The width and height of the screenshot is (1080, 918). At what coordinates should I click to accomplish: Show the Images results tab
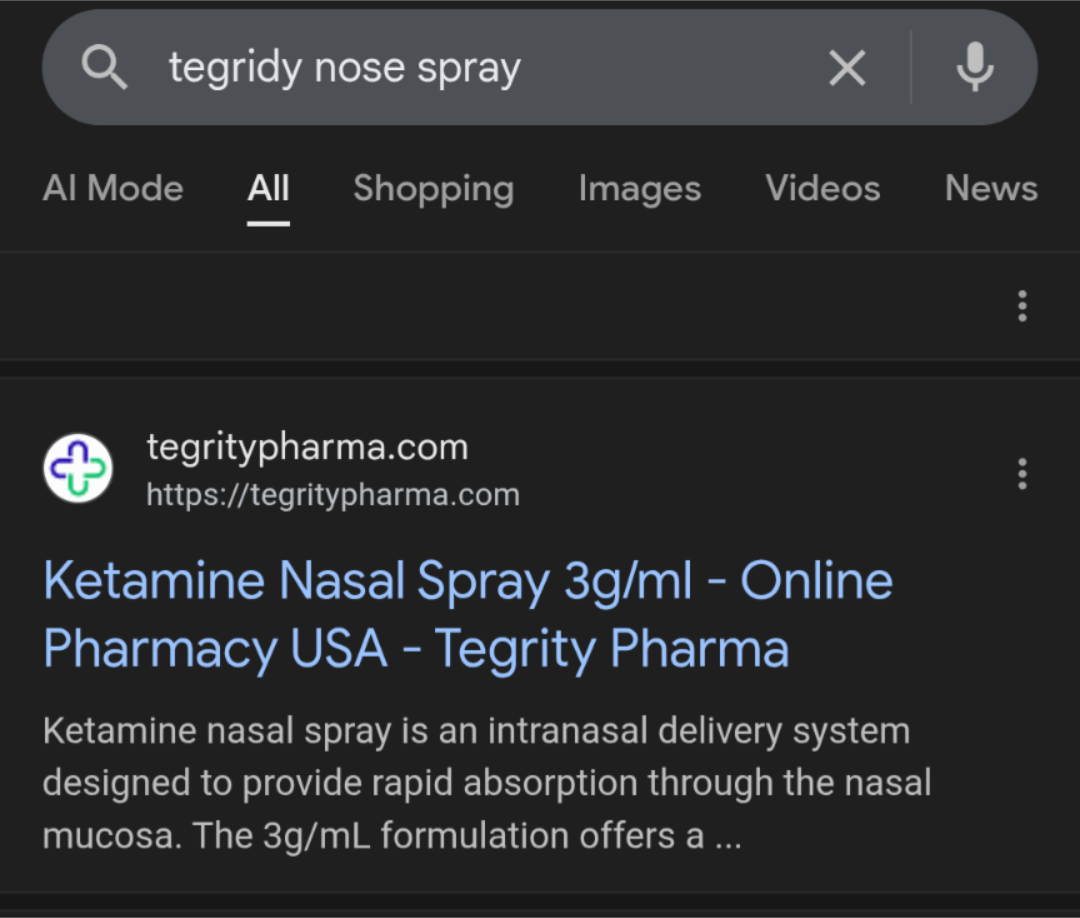pyautogui.click(x=639, y=188)
